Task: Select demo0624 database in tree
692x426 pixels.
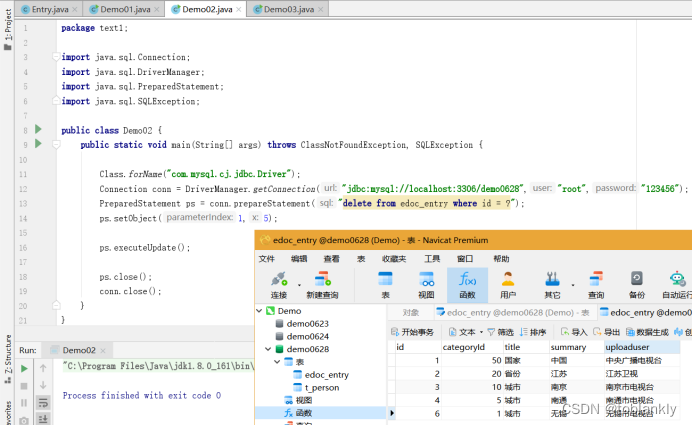Action: [x=308, y=336]
